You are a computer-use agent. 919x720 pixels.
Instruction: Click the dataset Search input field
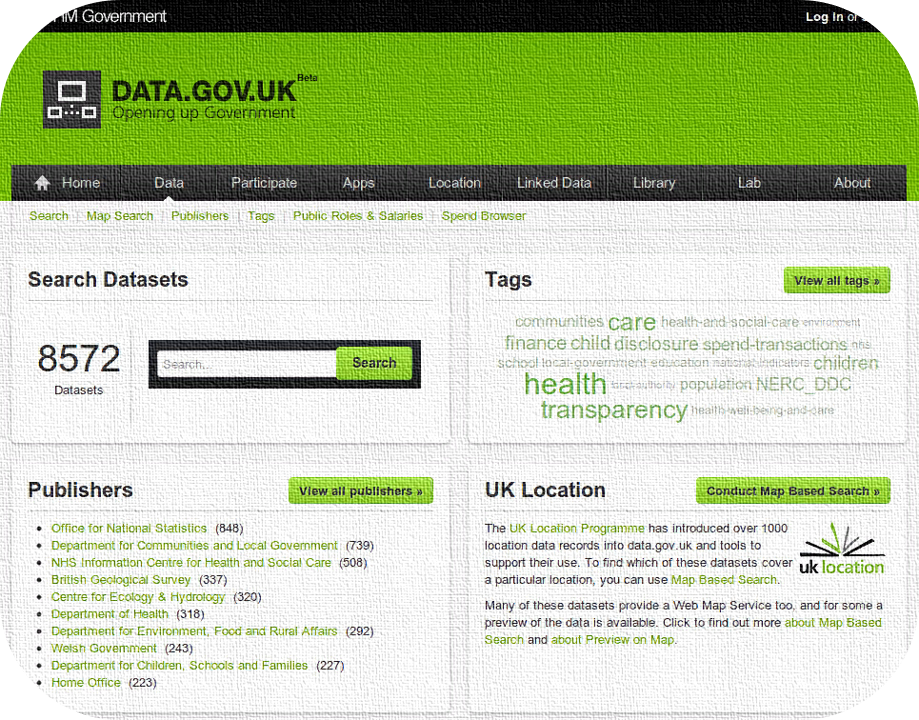coord(247,364)
